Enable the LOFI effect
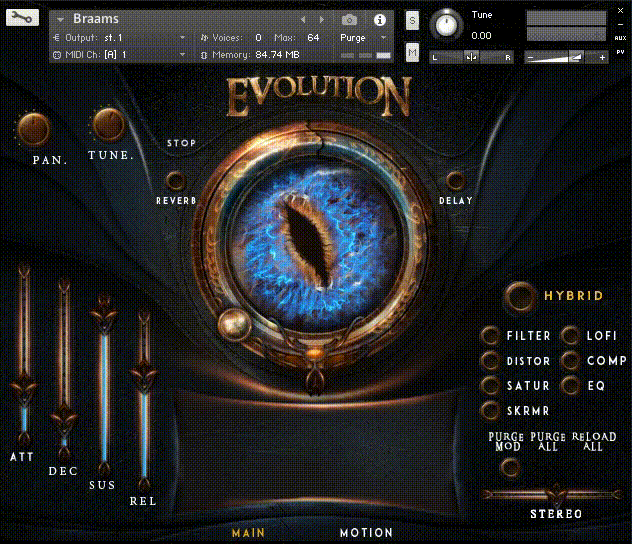632x544 pixels. pyautogui.click(x=571, y=335)
